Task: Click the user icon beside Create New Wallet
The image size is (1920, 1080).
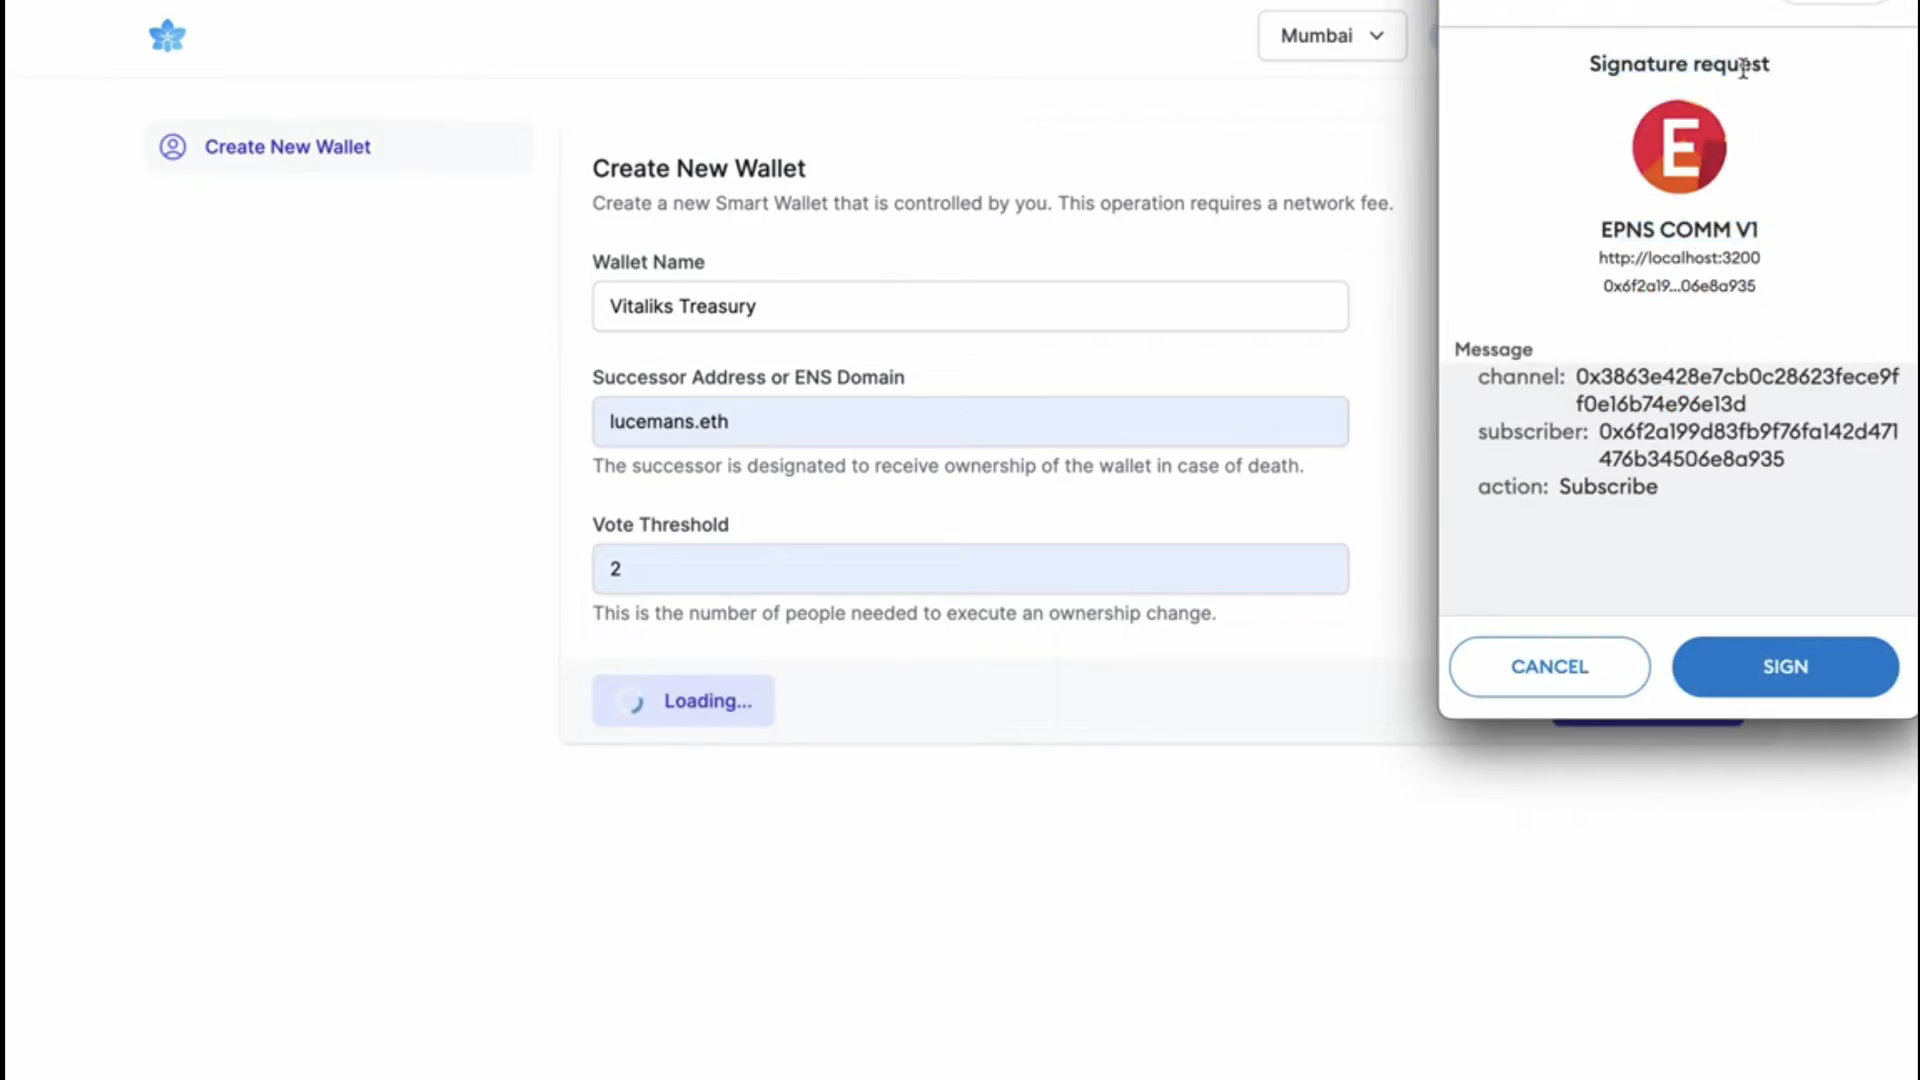Action: [173, 147]
